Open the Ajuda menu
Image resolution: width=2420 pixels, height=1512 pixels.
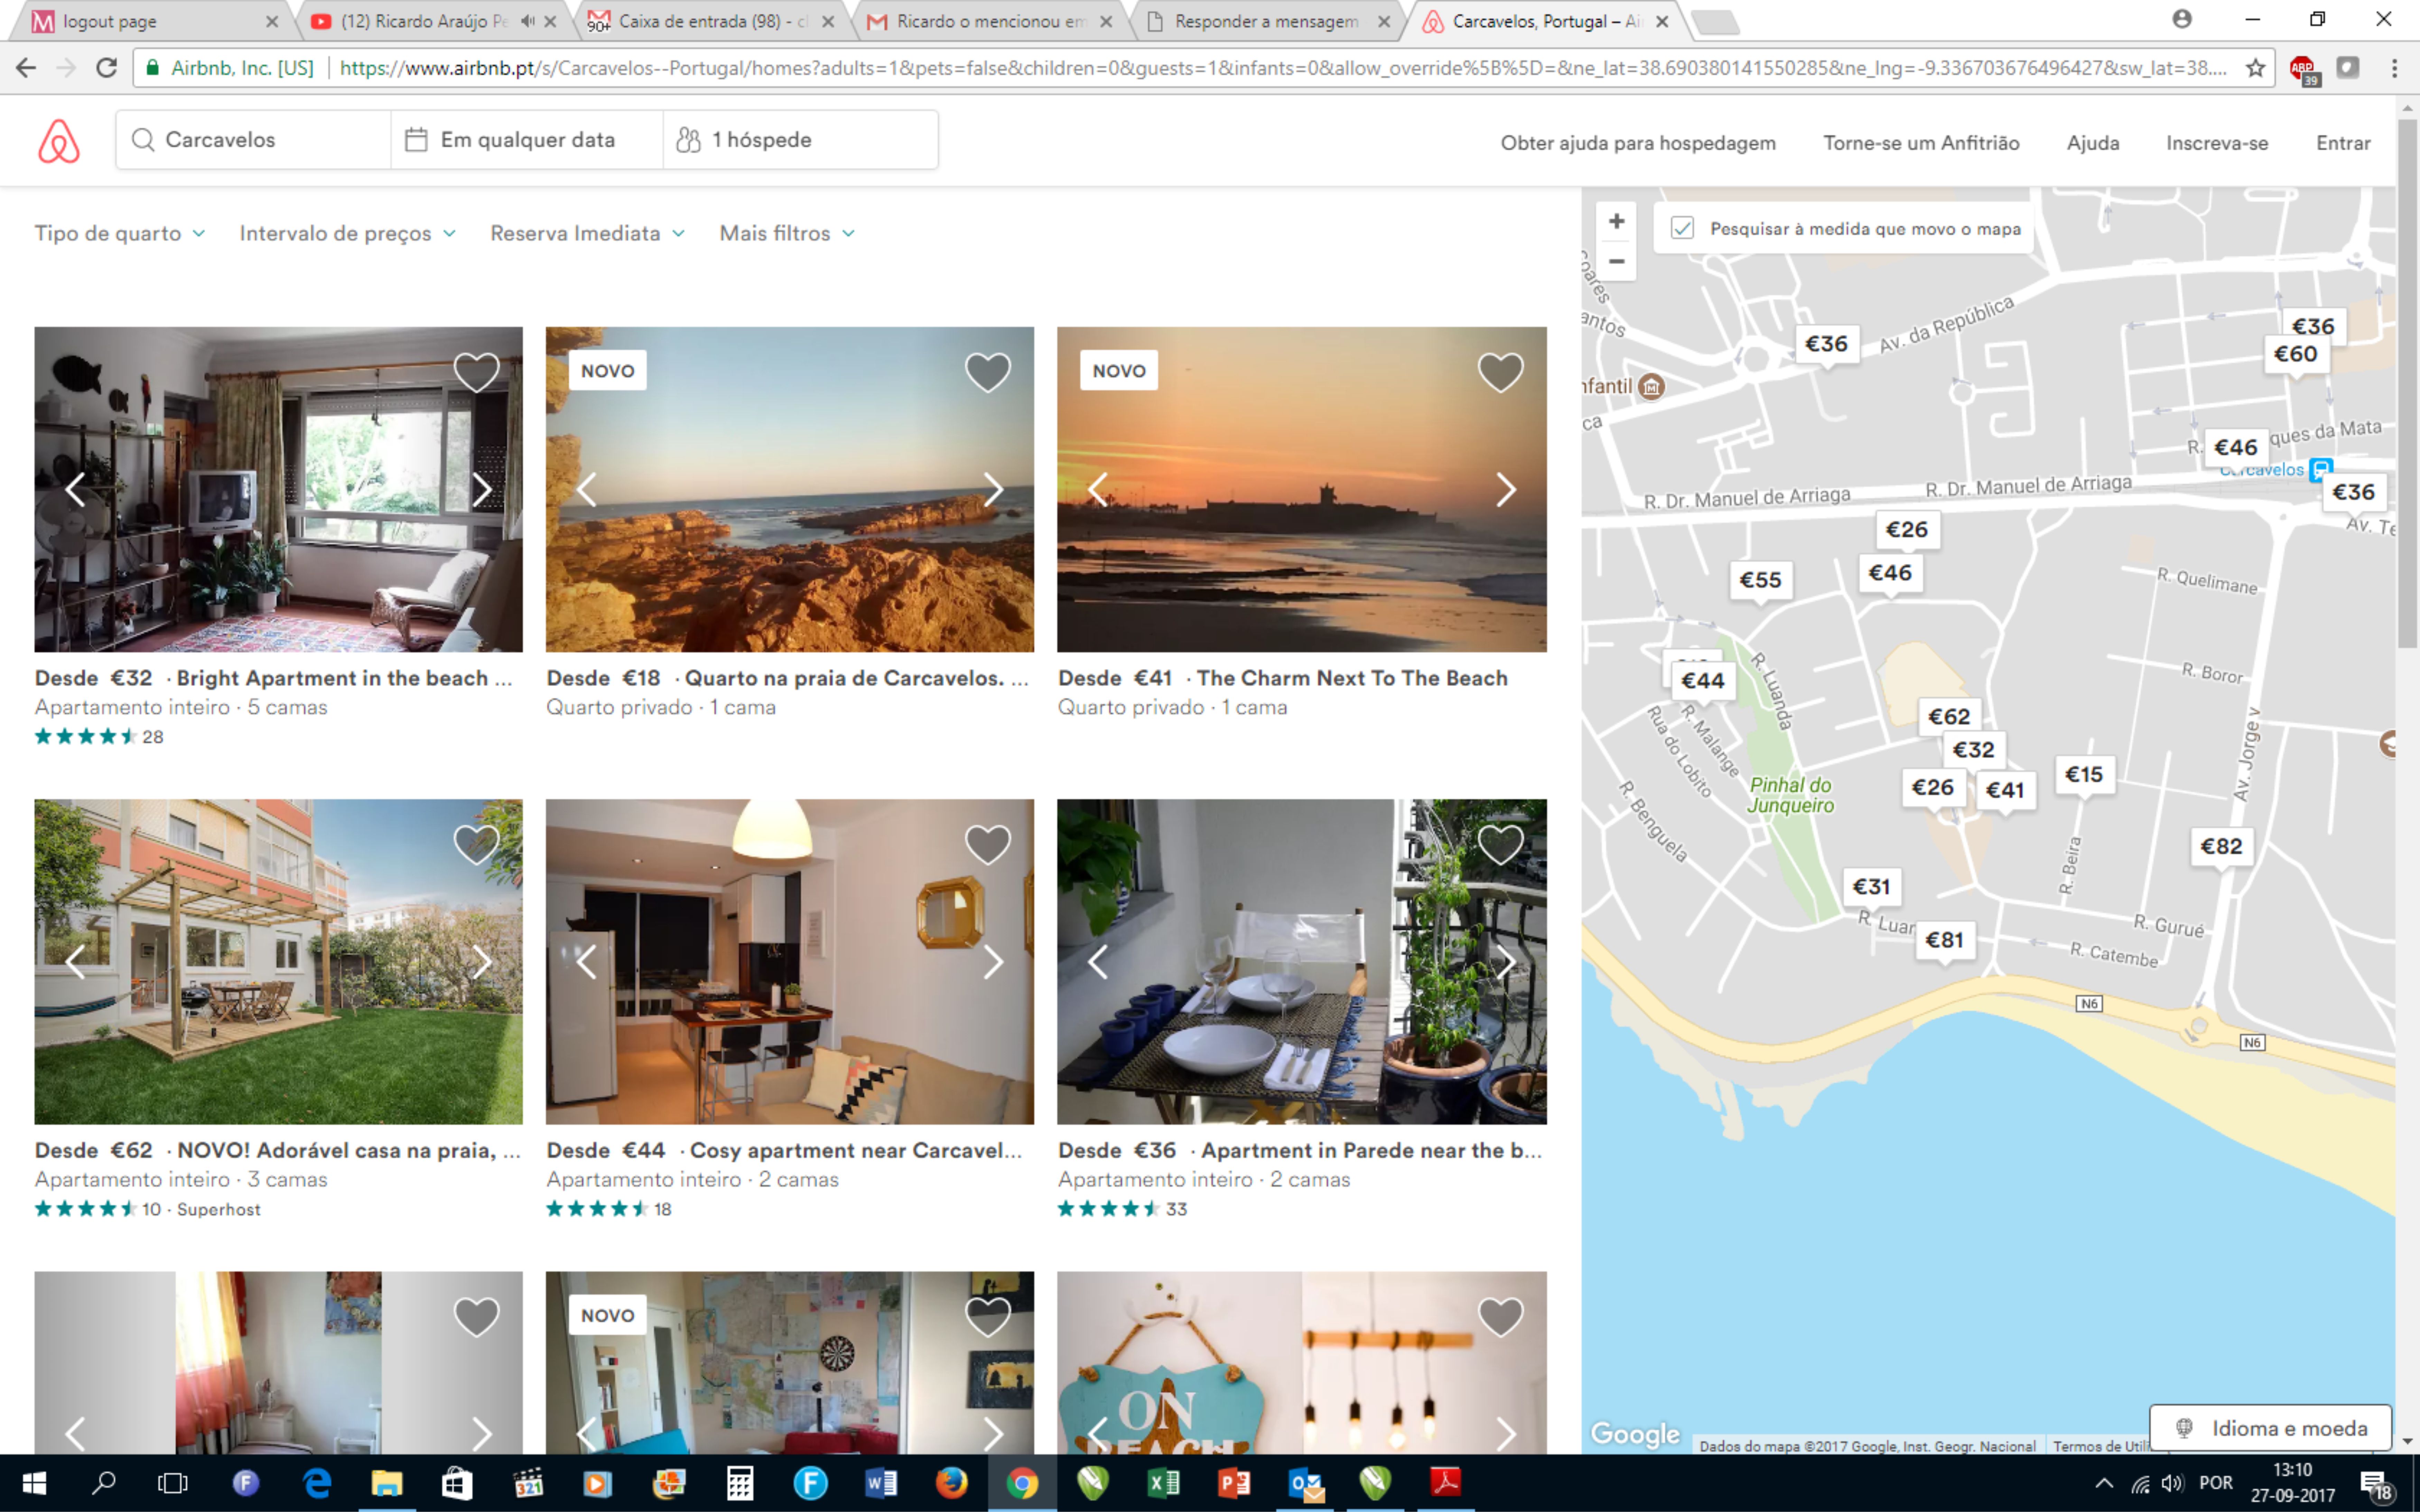pos(2093,143)
